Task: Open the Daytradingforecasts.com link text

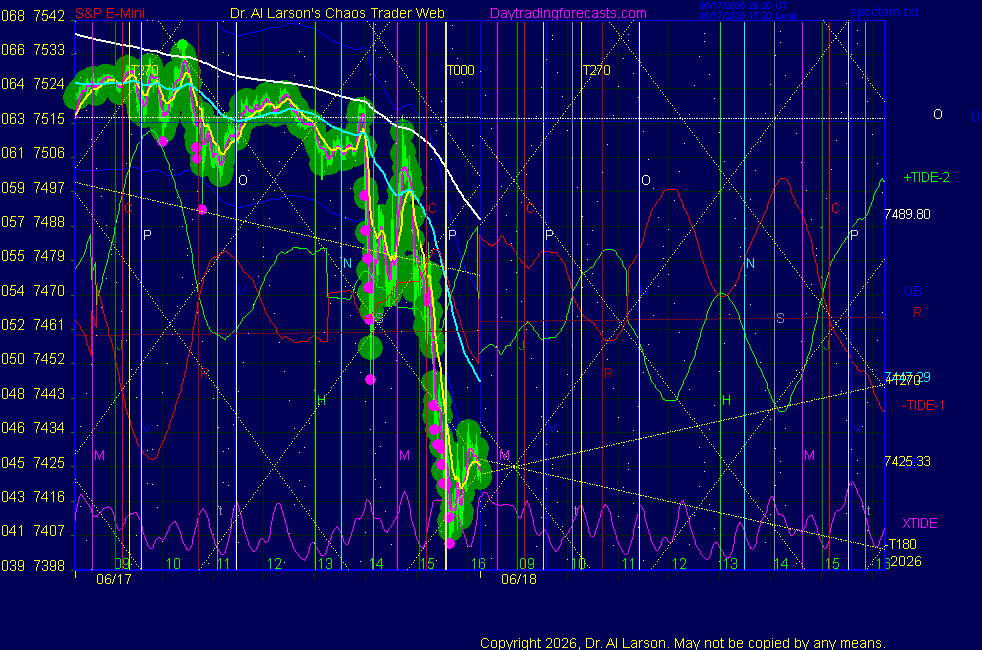Action: [x=568, y=13]
